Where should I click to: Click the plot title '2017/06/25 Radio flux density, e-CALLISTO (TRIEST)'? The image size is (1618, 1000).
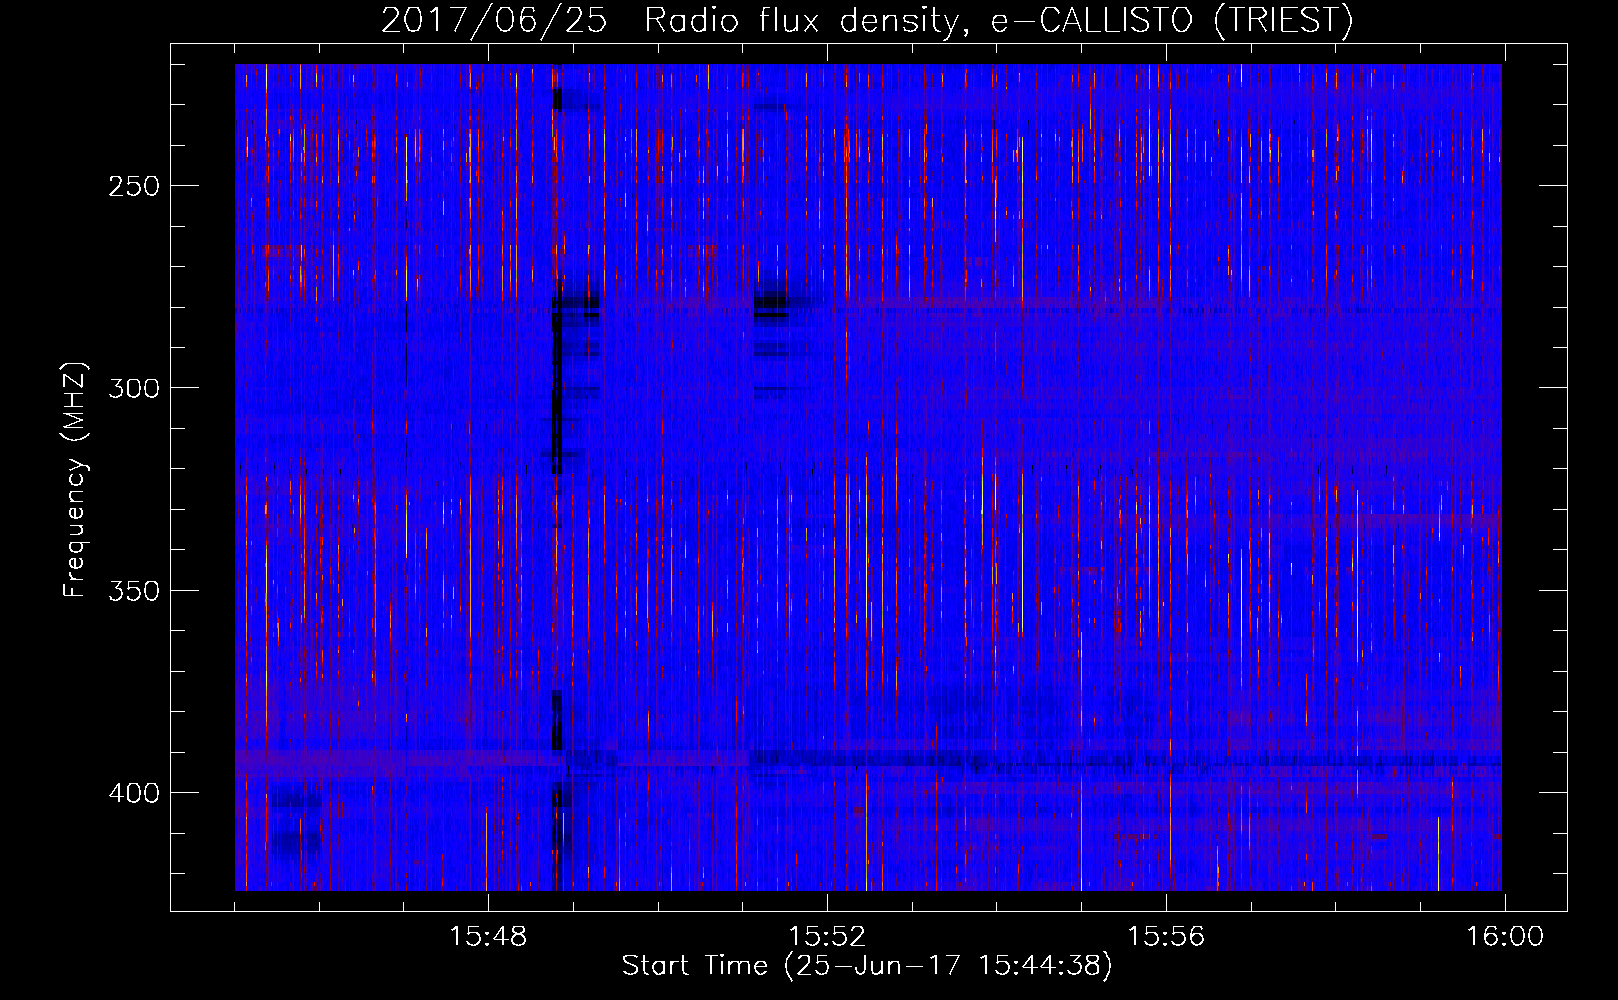(x=867, y=20)
